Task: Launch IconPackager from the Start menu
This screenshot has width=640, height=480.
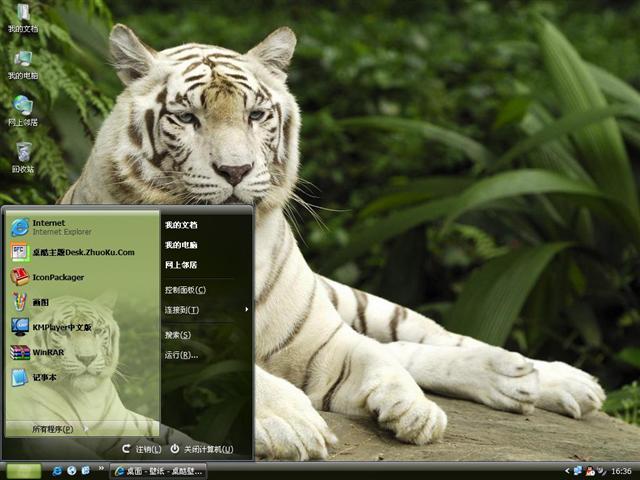Action: 58,277
